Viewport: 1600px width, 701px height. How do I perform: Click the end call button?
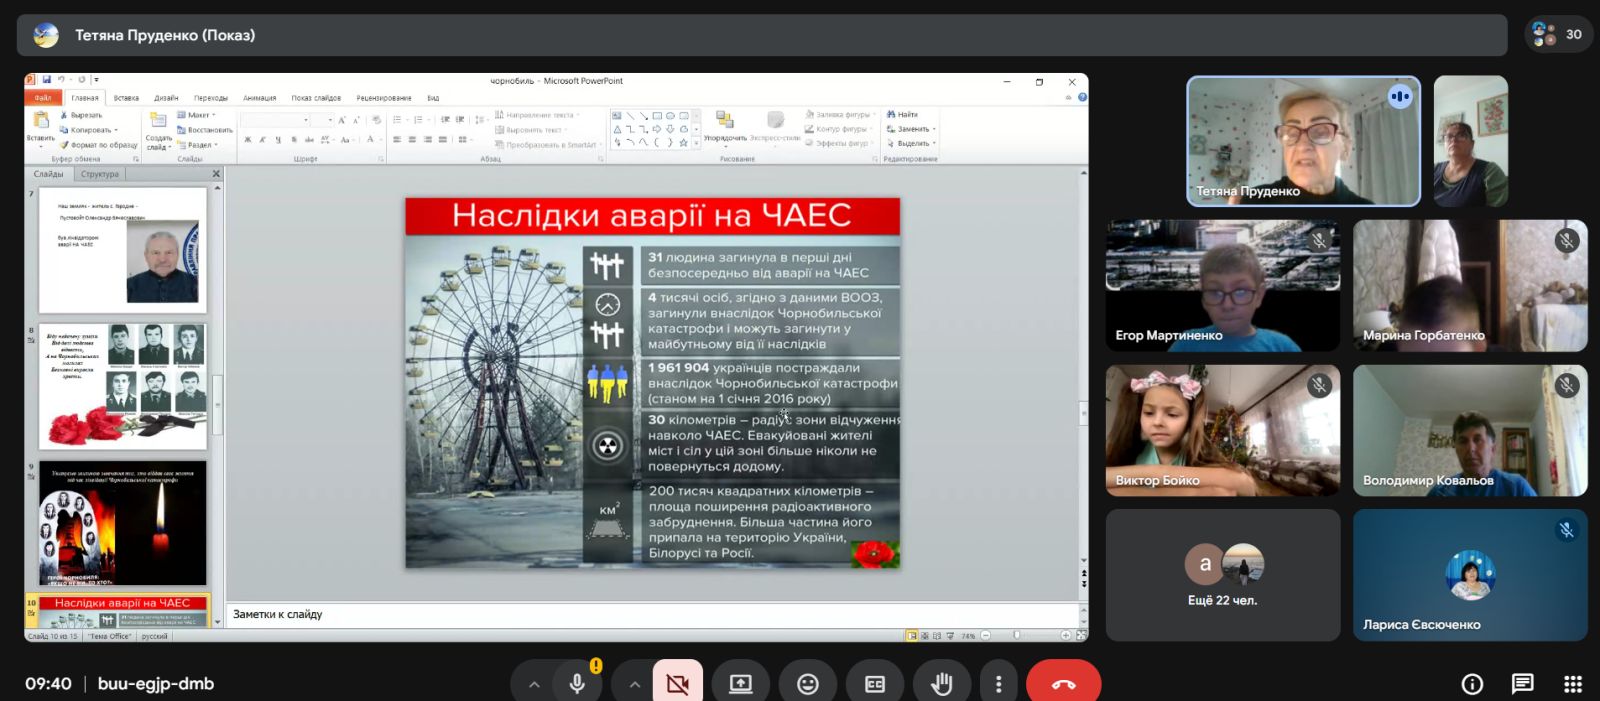pyautogui.click(x=1063, y=684)
